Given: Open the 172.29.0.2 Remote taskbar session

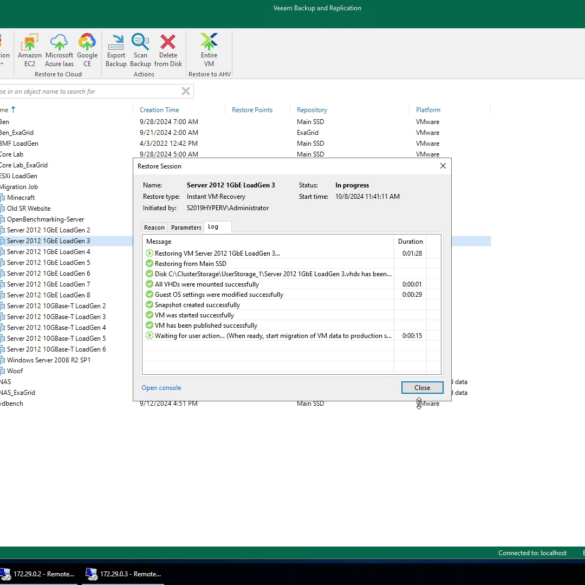Looking at the screenshot, I should [x=38, y=574].
